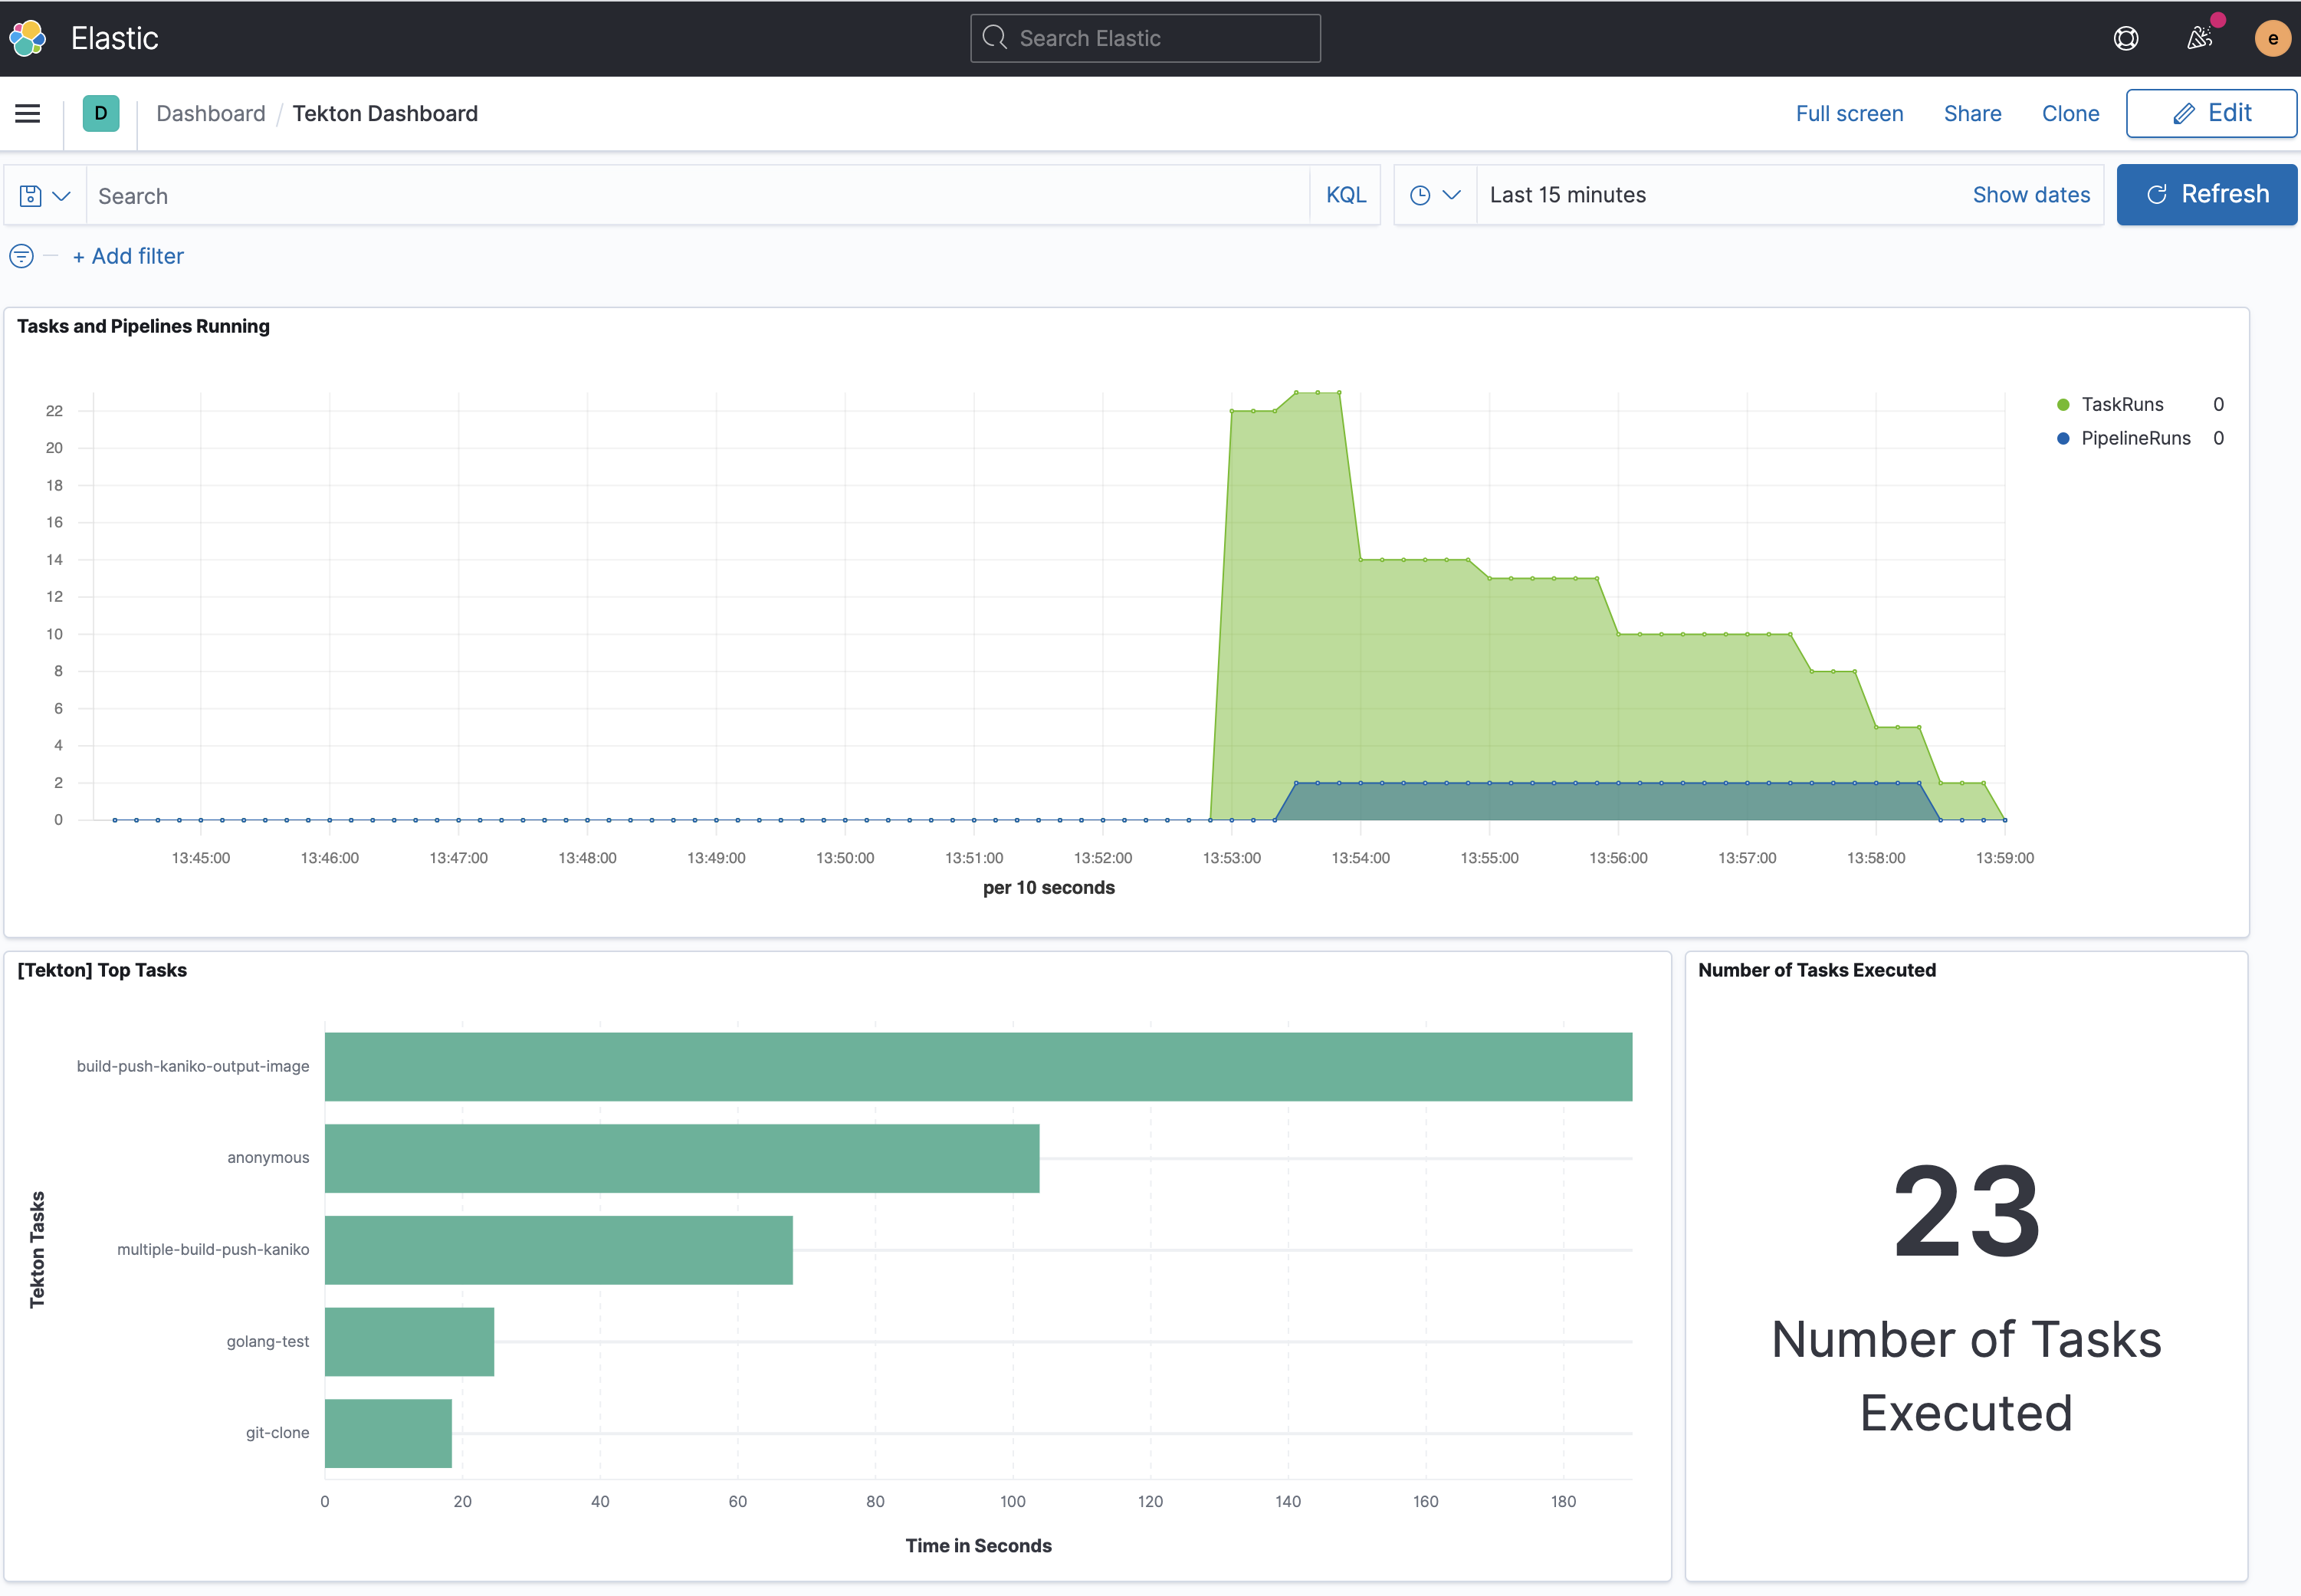Image resolution: width=2301 pixels, height=1596 pixels.
Task: Click the per 10 seconds axis title
Action: point(1048,887)
